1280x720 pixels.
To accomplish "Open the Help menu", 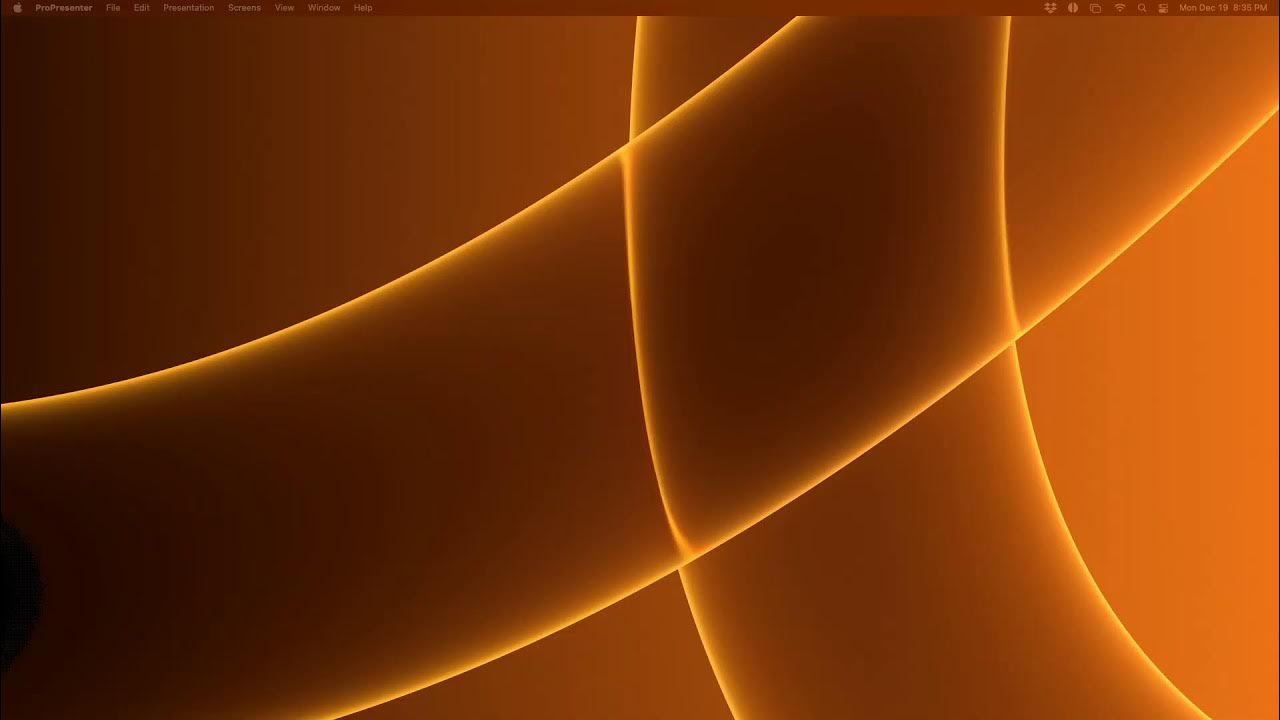I will (x=363, y=8).
